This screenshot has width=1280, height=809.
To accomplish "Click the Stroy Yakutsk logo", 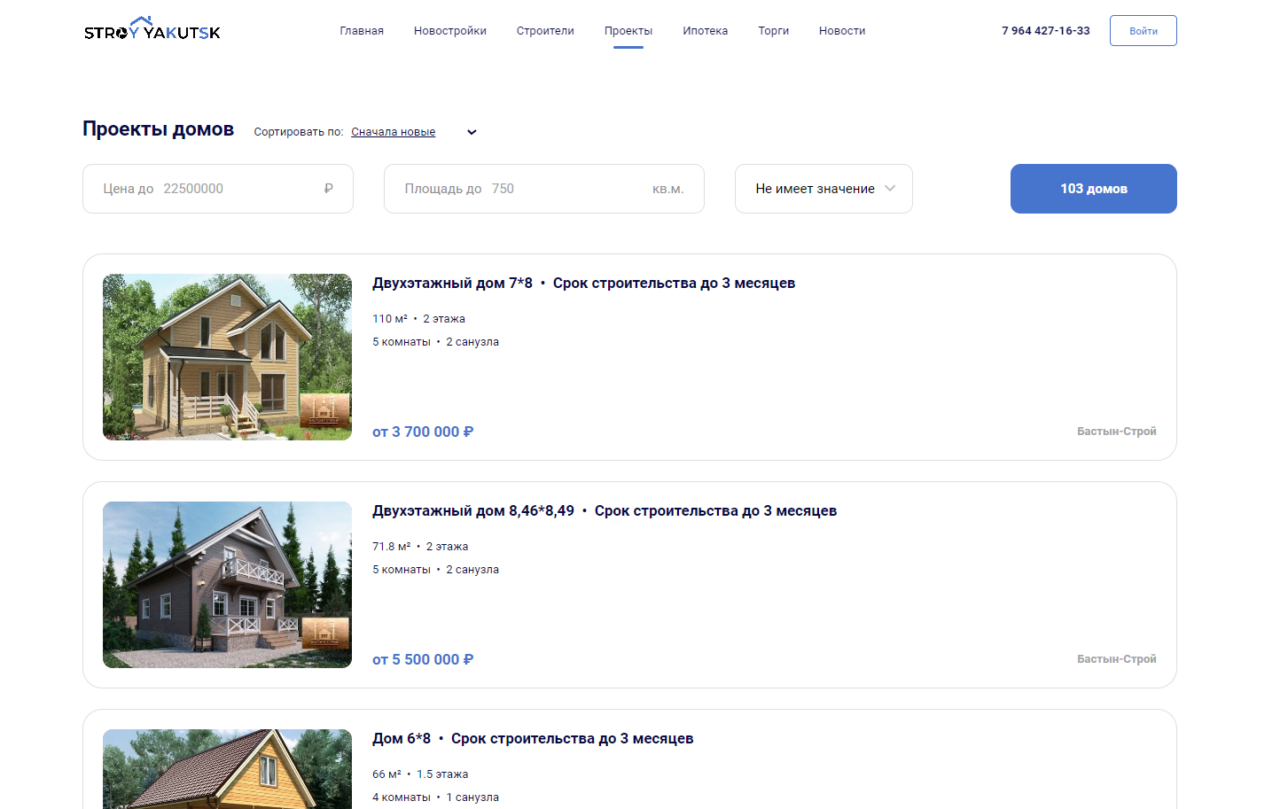I will [152, 29].
